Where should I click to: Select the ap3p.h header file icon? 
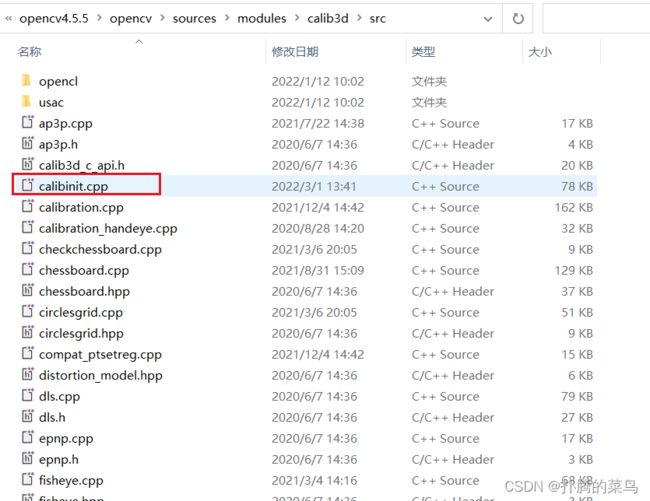27,143
